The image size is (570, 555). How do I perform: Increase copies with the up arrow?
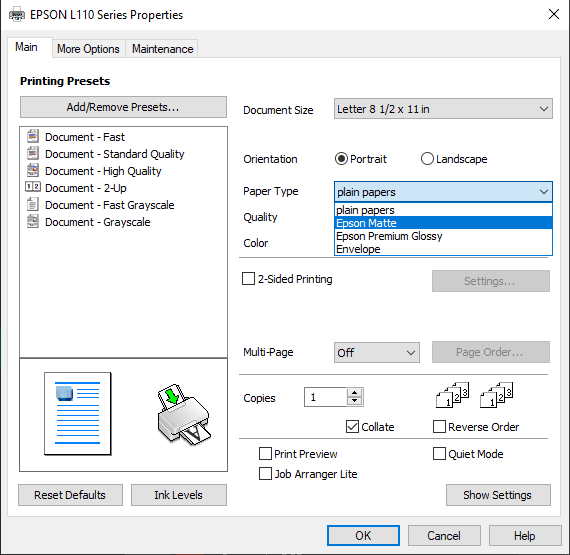(354, 393)
